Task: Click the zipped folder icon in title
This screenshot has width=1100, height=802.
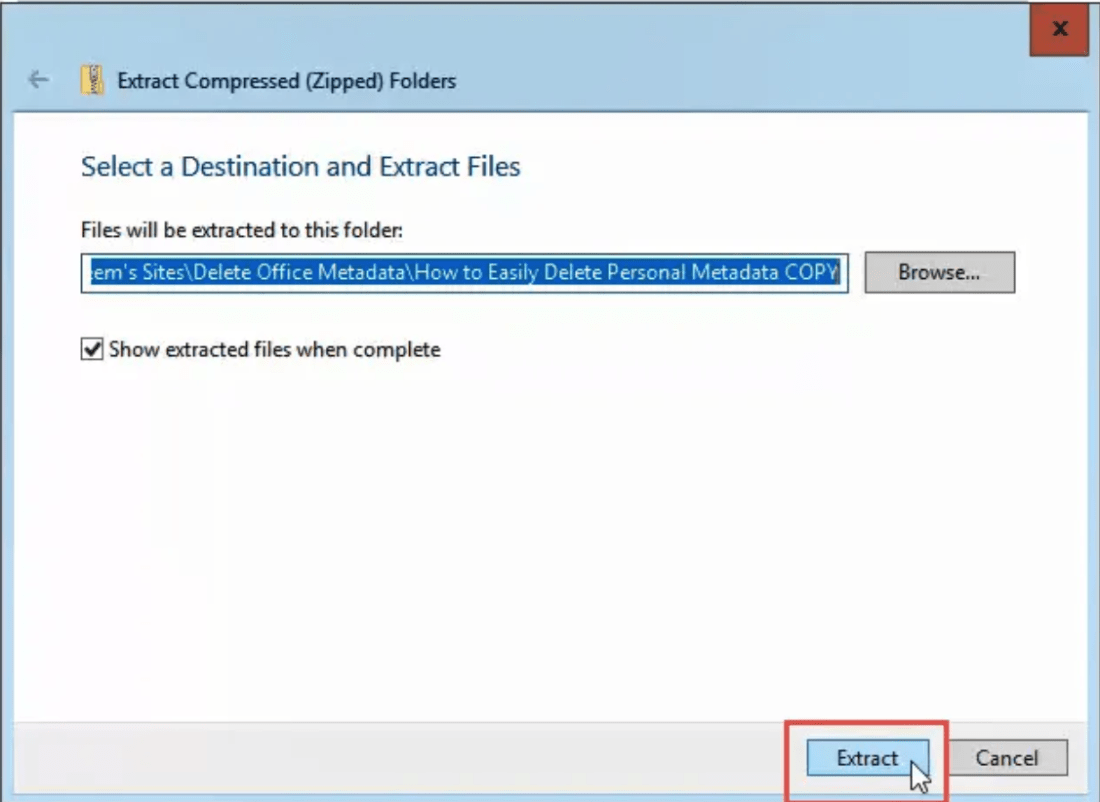Action: 92,80
